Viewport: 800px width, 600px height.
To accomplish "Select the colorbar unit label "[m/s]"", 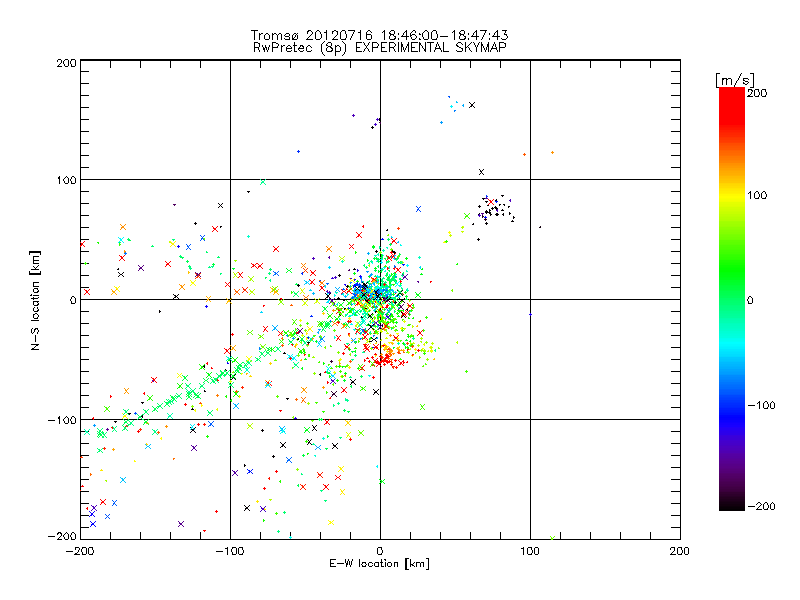I will point(735,80).
